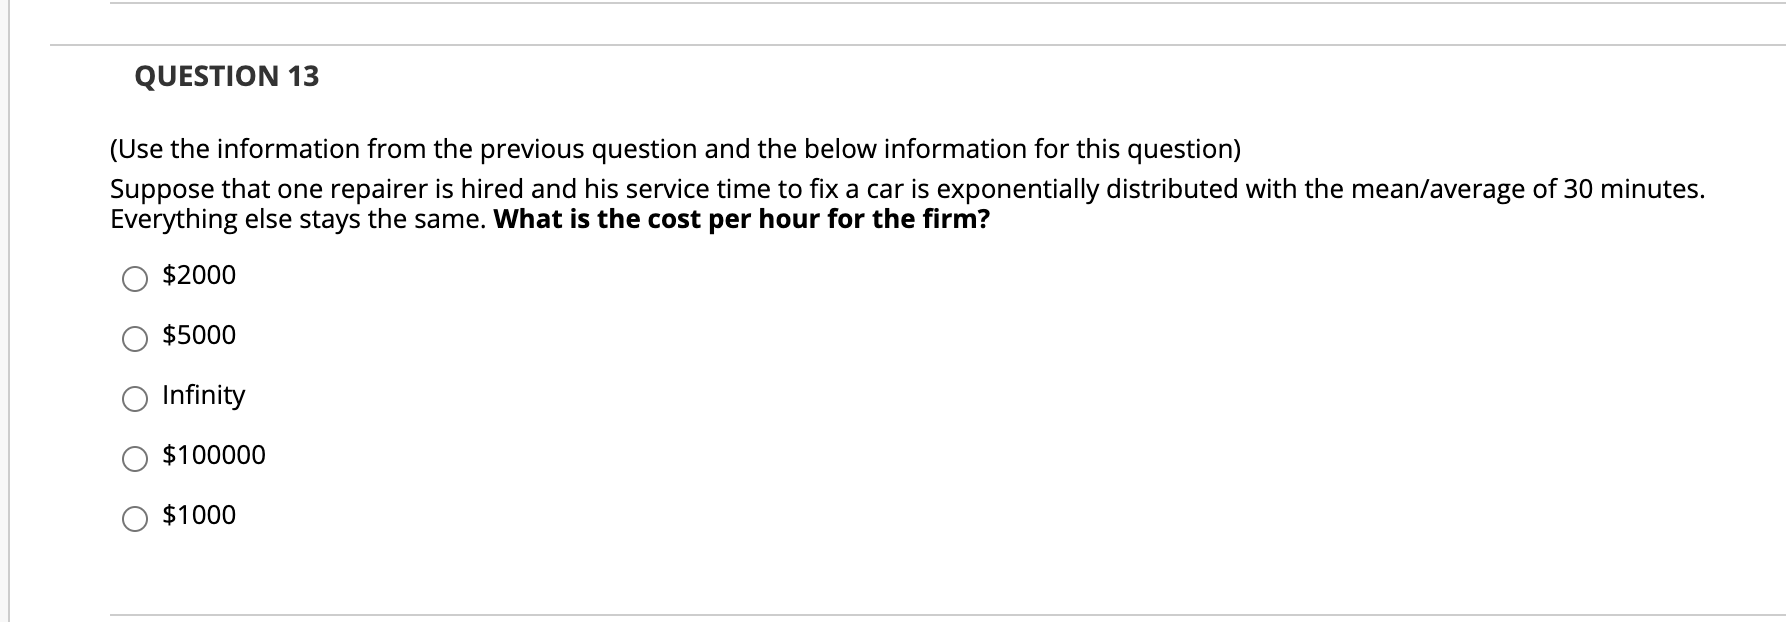Click the Infinity answer label

203,395
